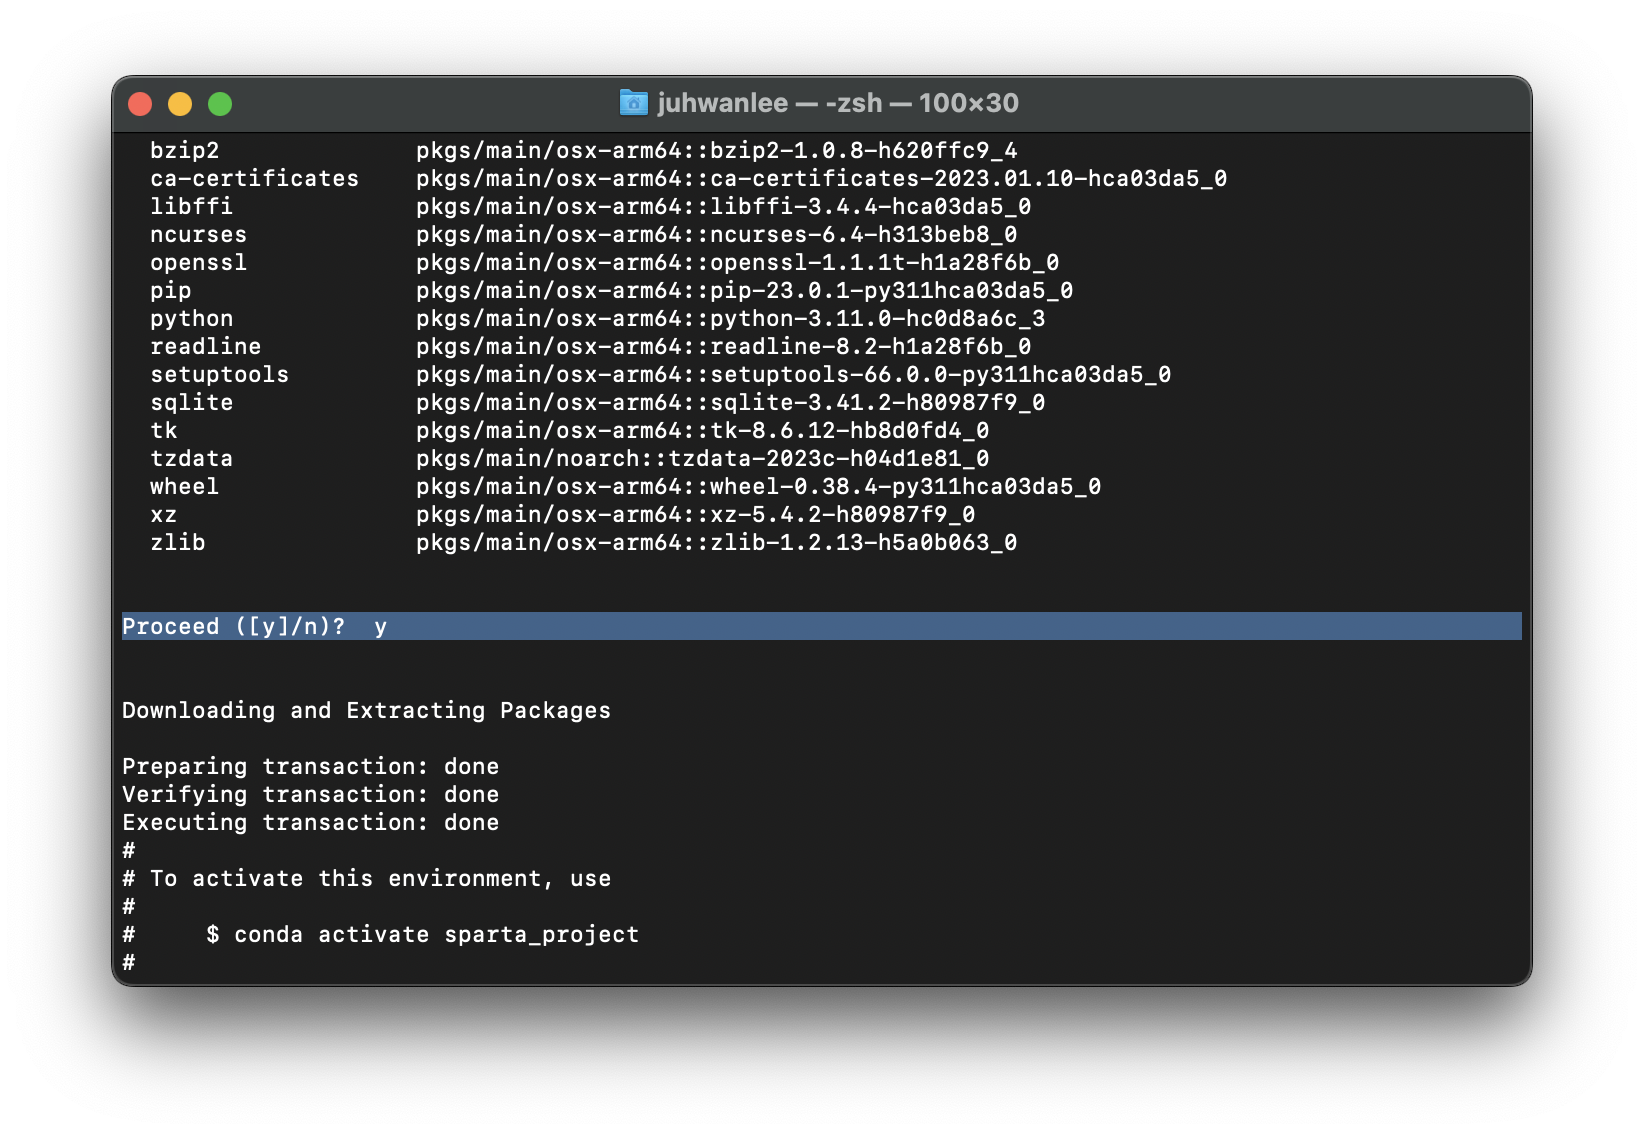This screenshot has height=1134, width=1644.
Task: Click the 'libffi-3.4.4-hca03da5_0' path
Action: (x=871, y=207)
